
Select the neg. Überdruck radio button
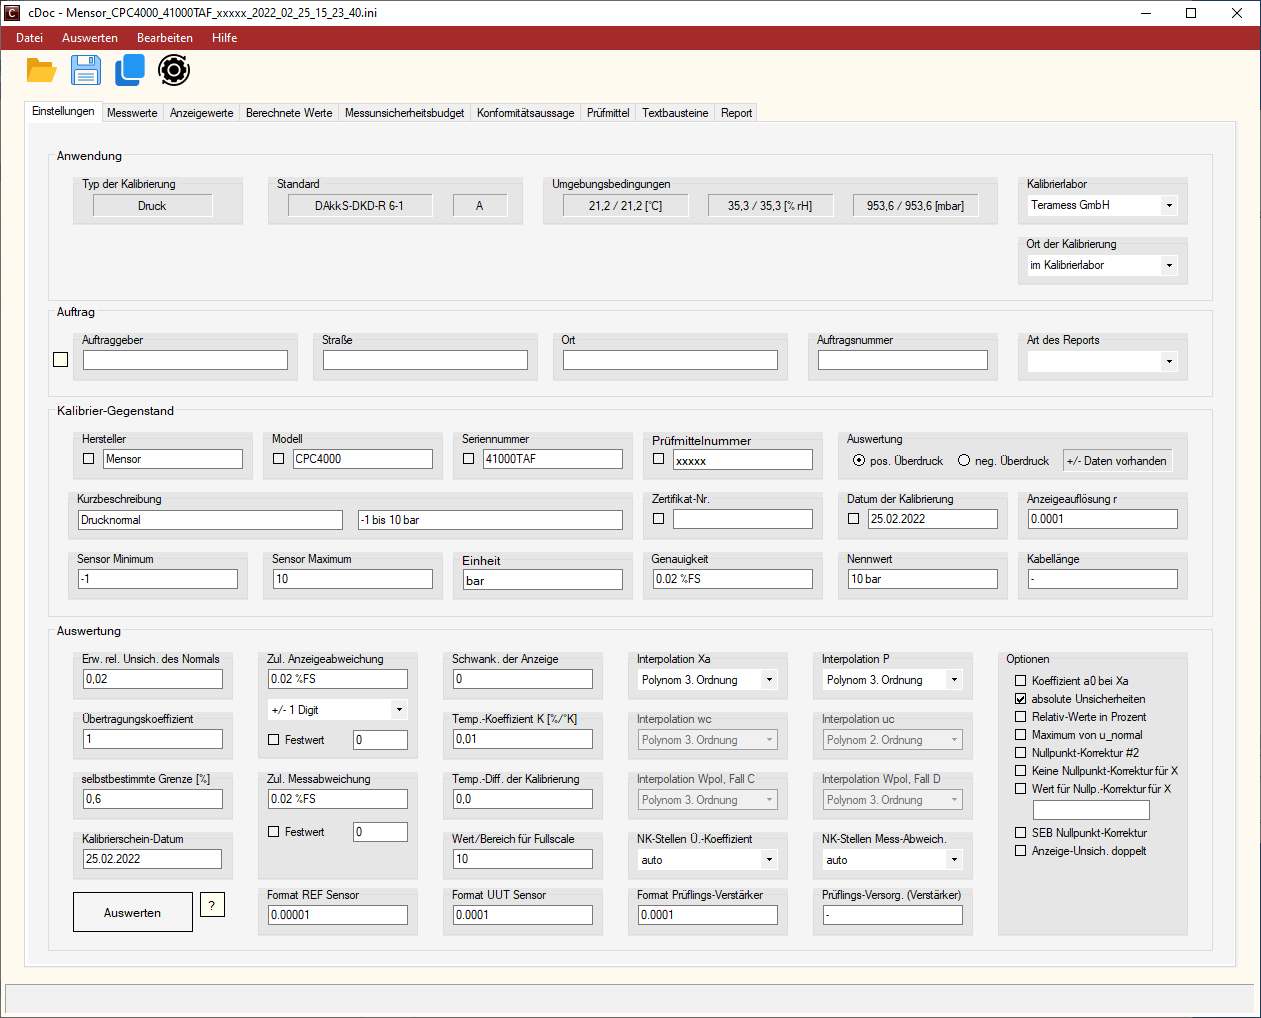(964, 461)
